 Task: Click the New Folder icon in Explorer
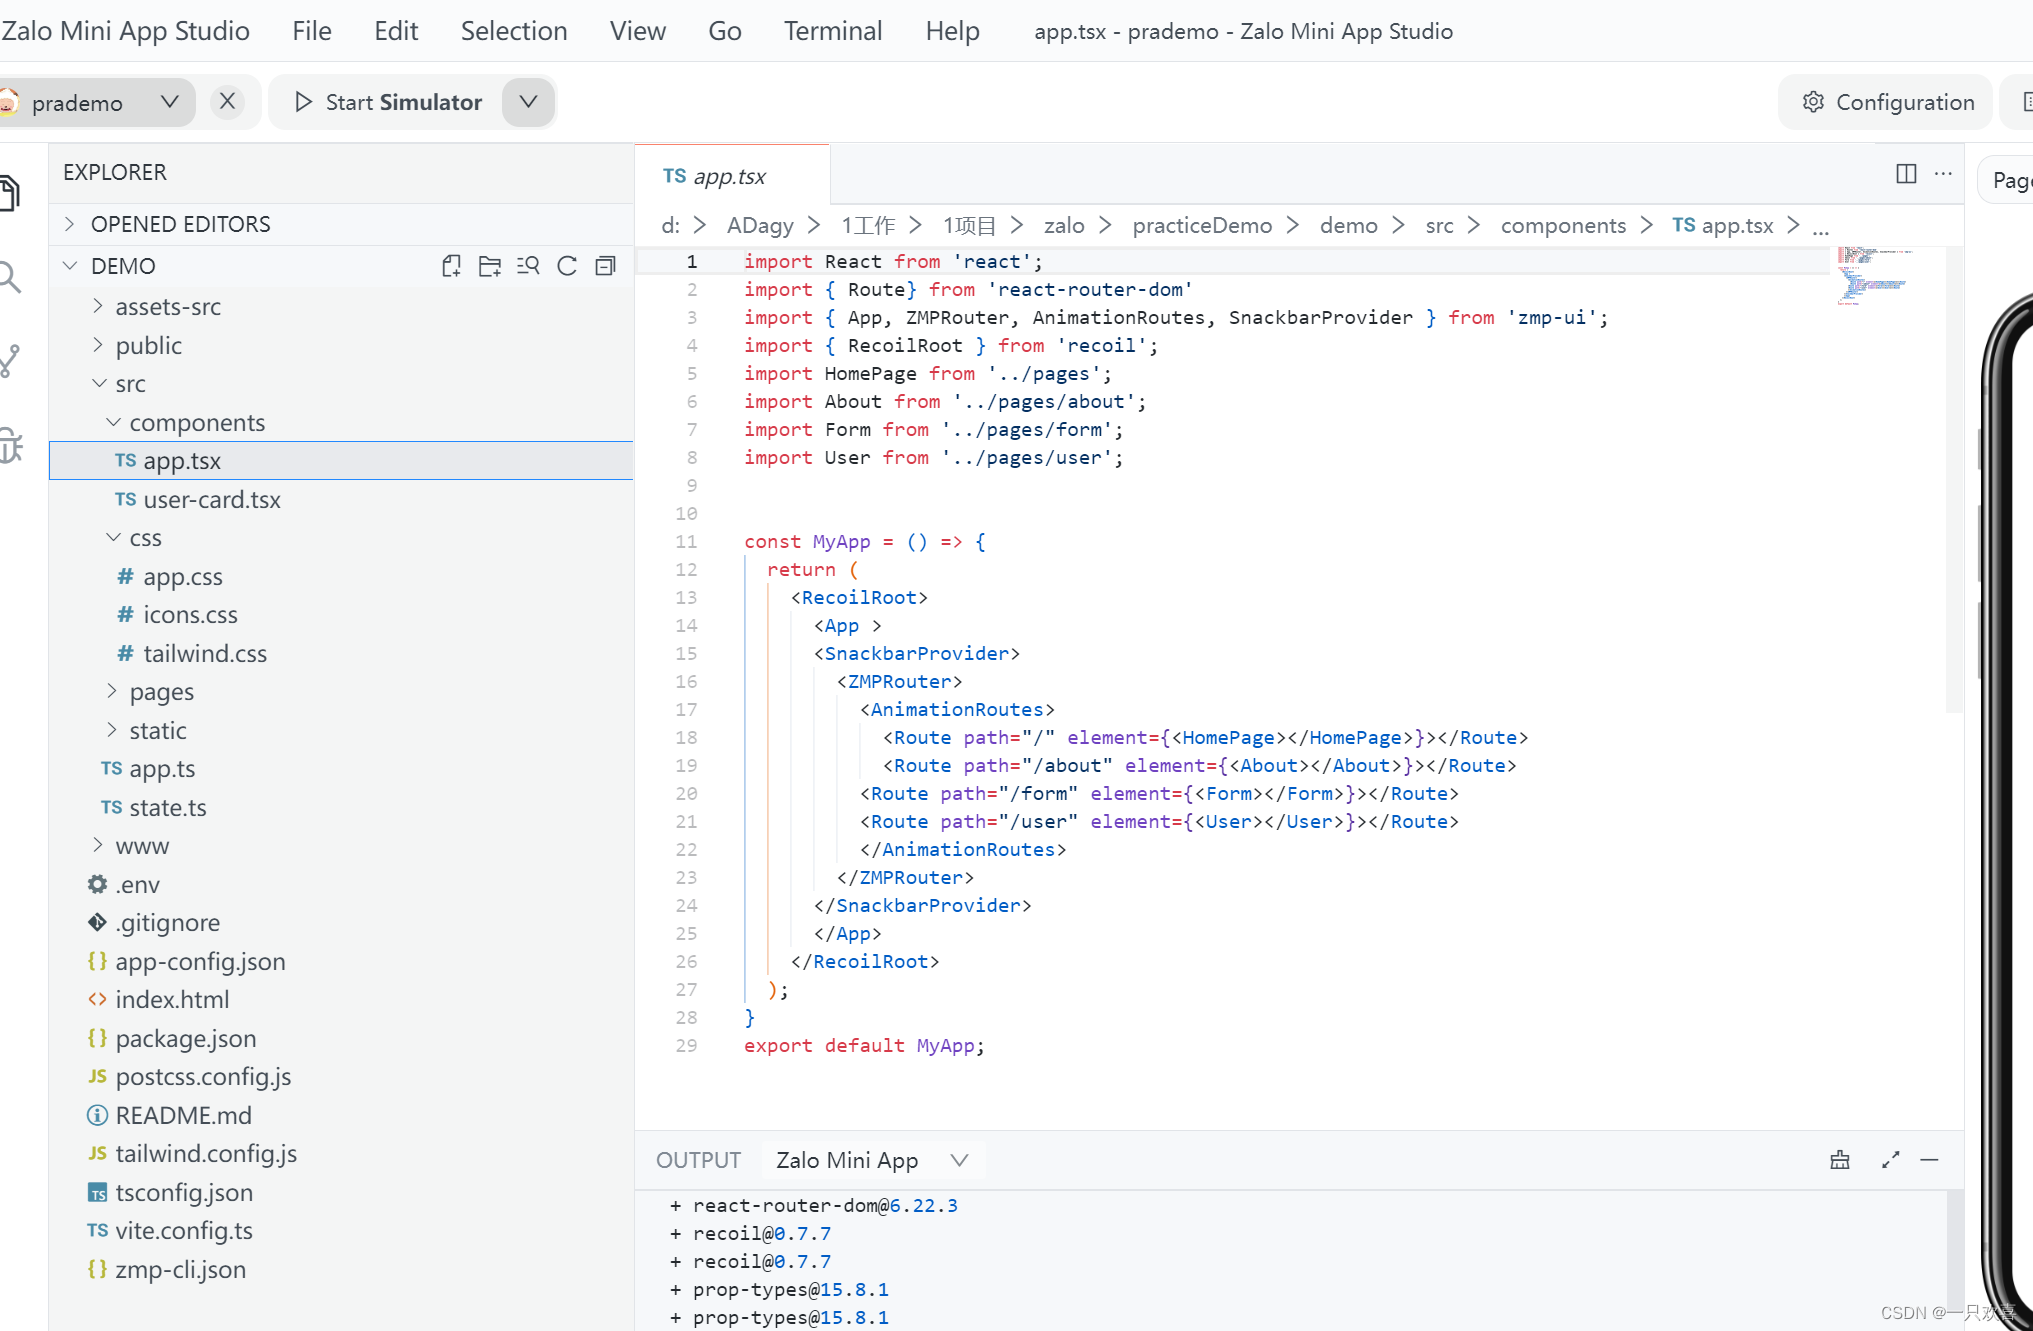489,266
